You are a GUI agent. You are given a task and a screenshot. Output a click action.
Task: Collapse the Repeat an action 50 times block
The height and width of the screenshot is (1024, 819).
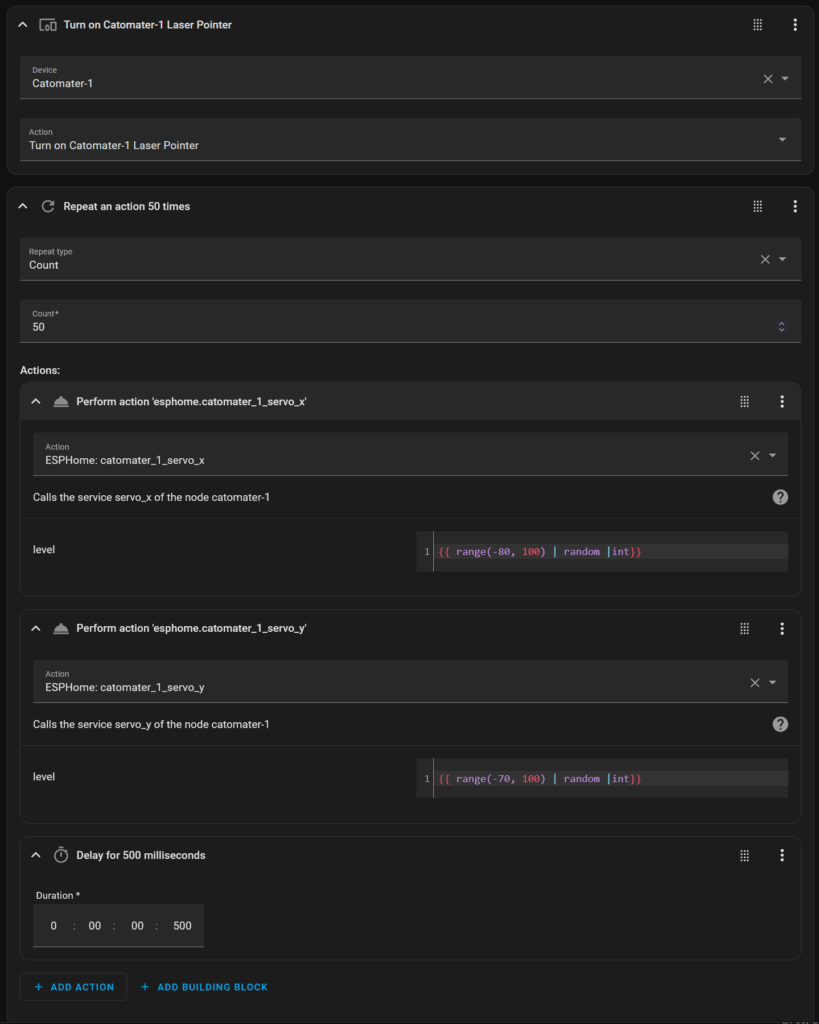click(23, 206)
